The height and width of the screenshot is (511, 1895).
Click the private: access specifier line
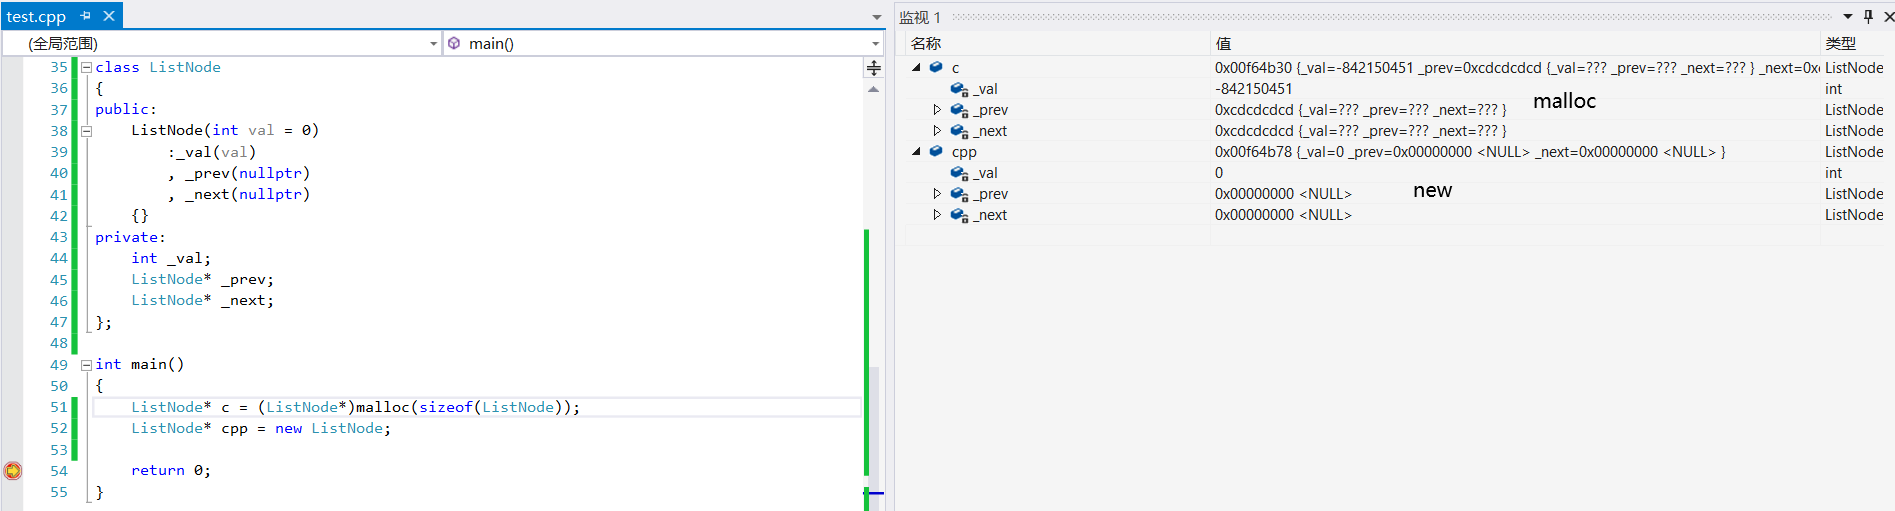coord(130,237)
